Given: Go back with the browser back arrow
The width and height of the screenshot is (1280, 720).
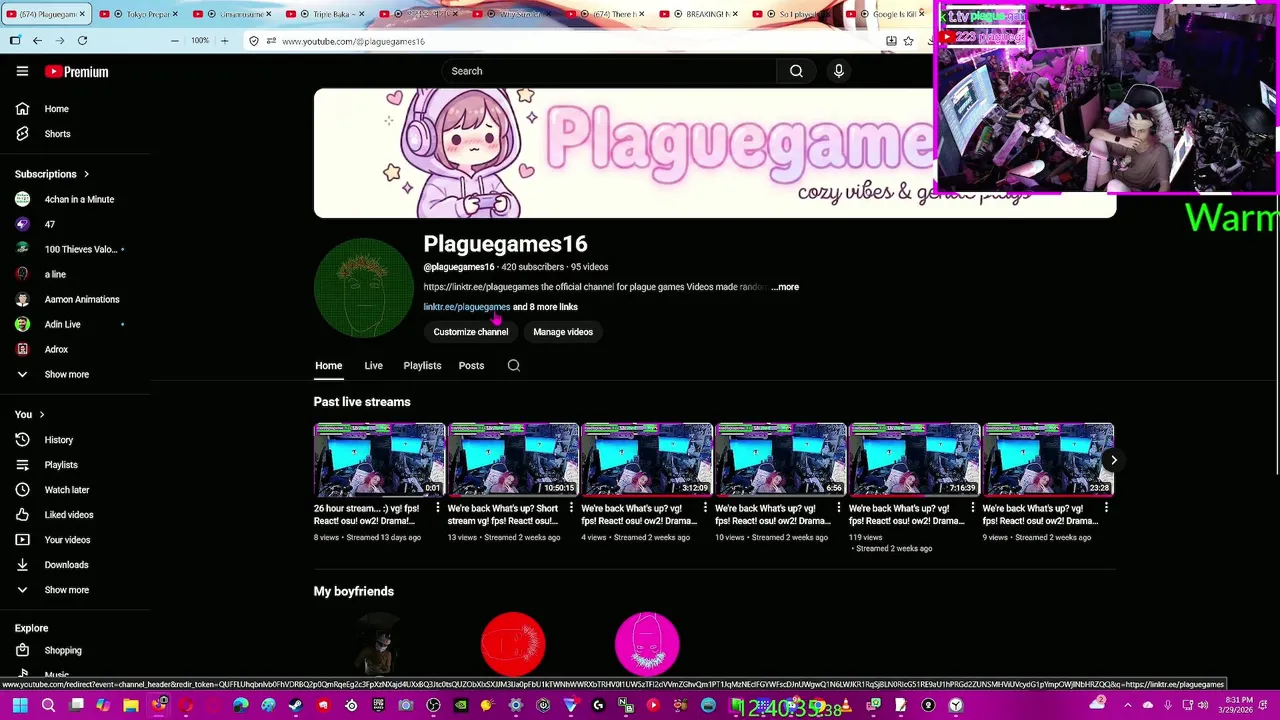Looking at the screenshot, I should point(37,41).
